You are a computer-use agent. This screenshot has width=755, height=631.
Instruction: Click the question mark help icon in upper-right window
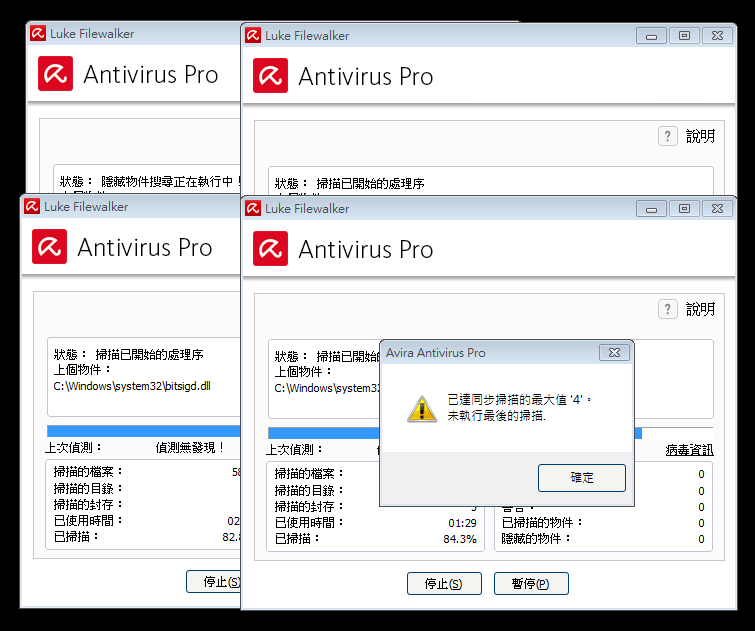click(668, 136)
